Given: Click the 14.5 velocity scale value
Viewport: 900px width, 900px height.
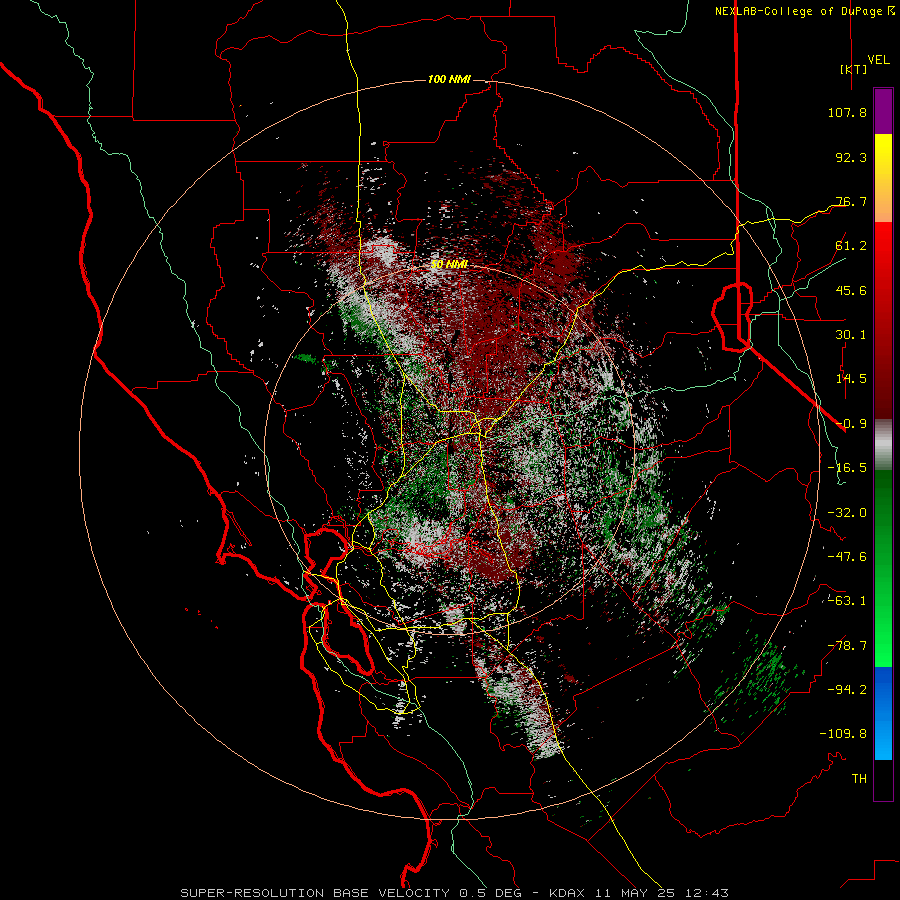Looking at the screenshot, I should pos(851,379).
